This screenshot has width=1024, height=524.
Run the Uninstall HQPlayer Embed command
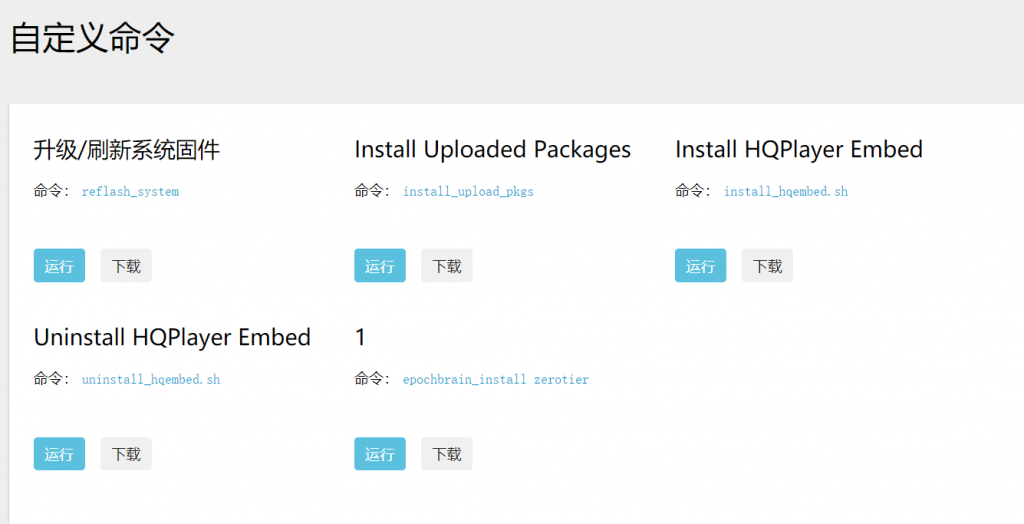(59, 453)
